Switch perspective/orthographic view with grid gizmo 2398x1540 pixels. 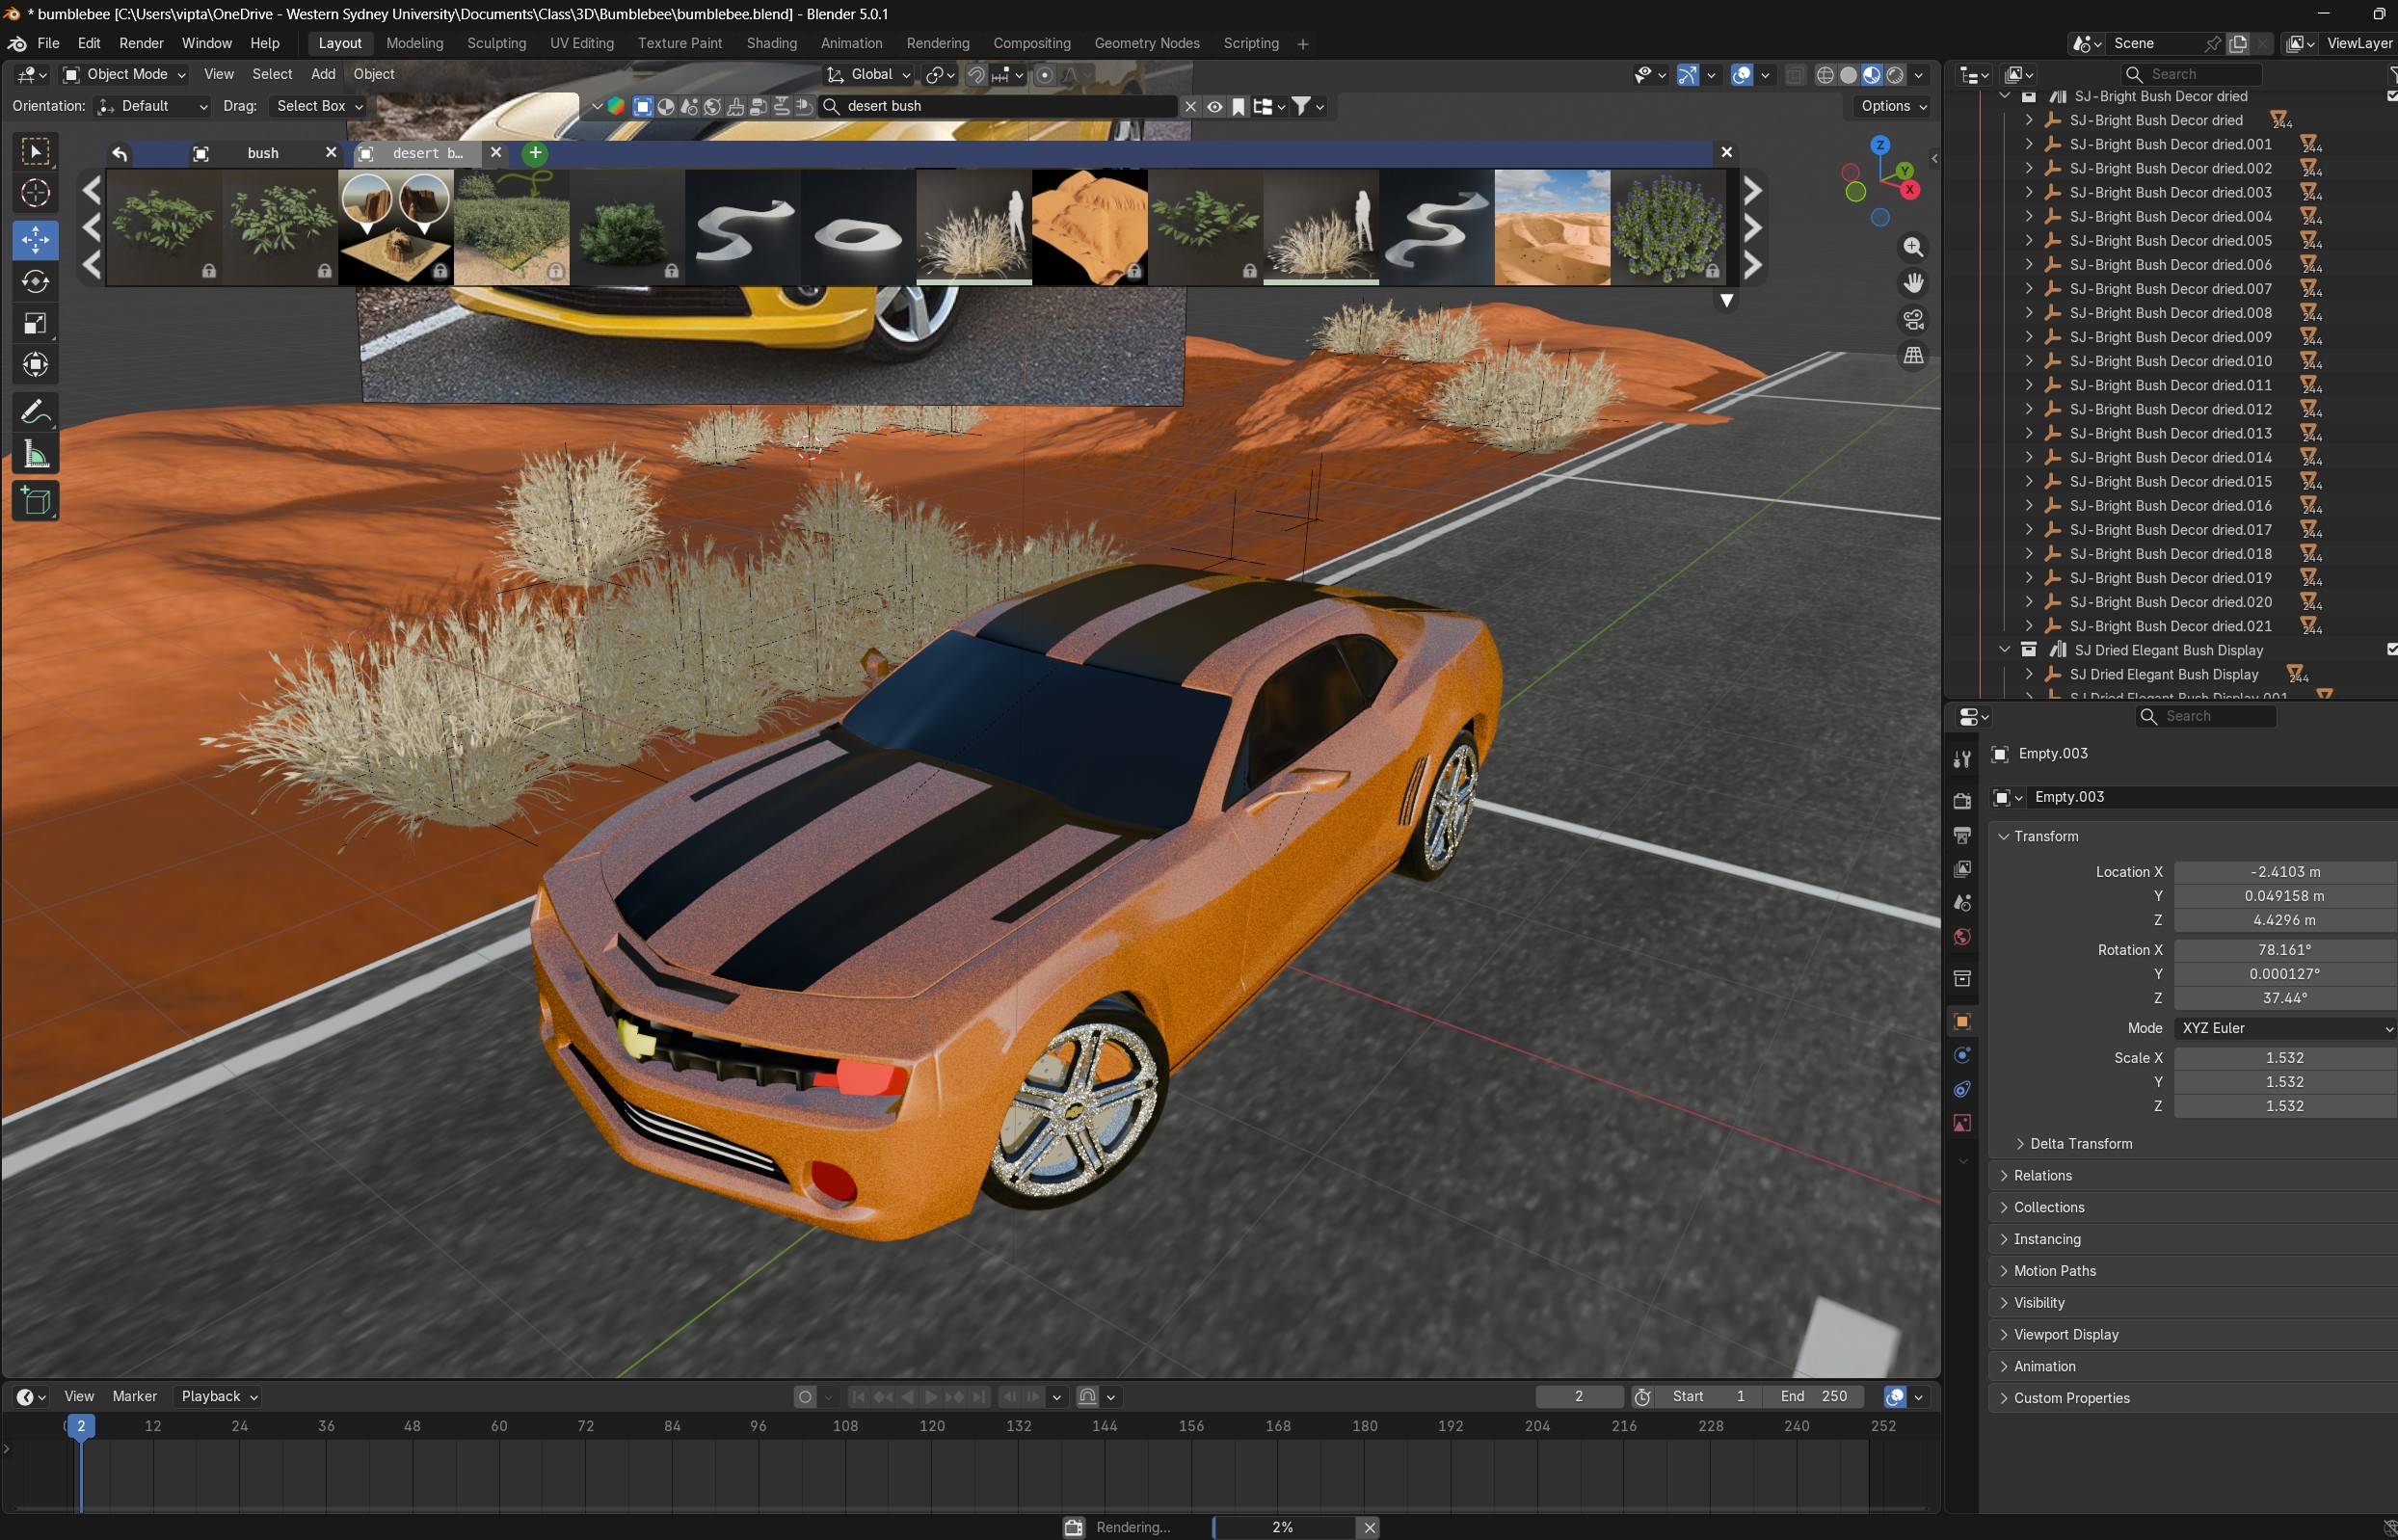(1913, 355)
